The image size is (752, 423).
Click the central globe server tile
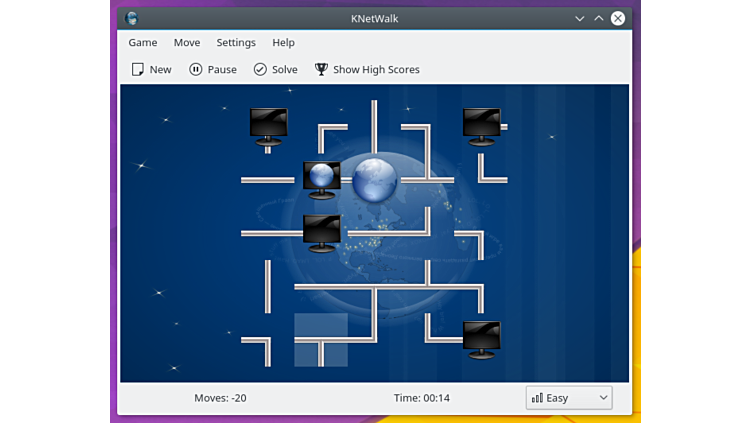point(374,180)
